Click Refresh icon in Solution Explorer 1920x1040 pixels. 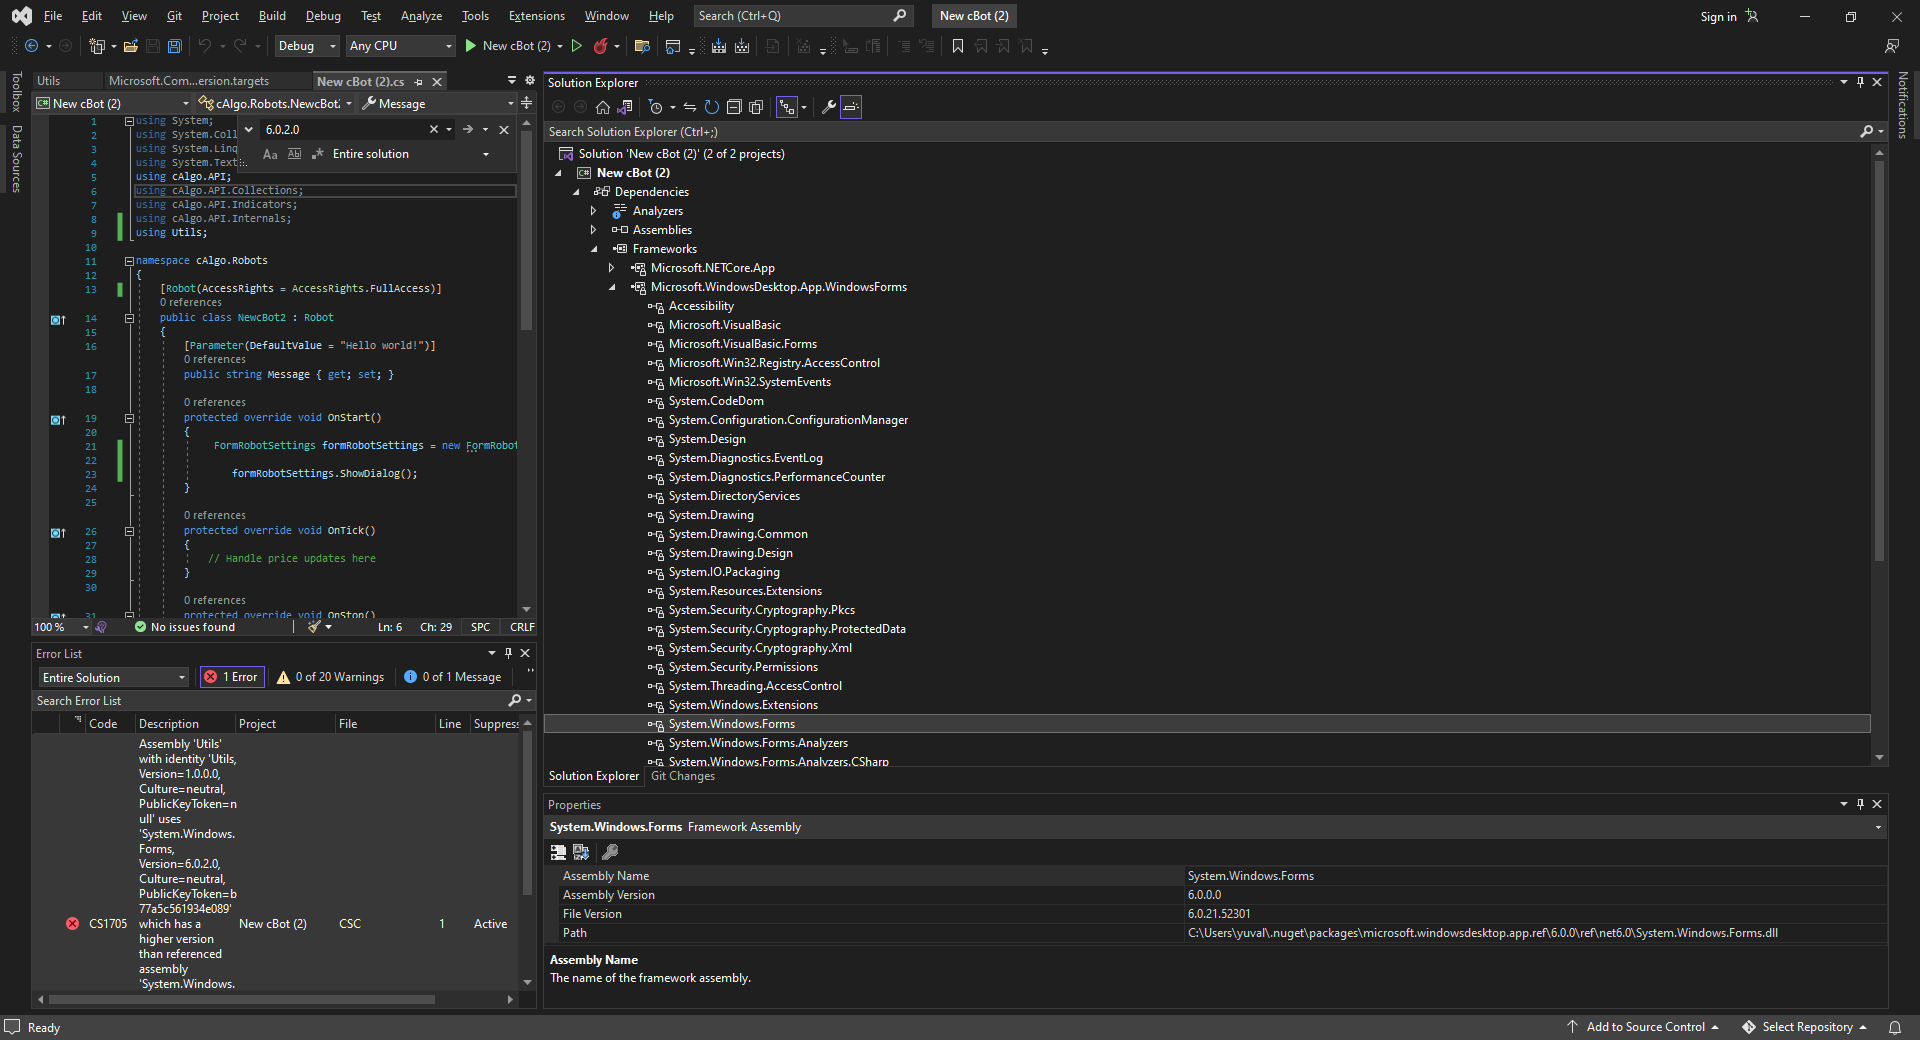coord(712,107)
